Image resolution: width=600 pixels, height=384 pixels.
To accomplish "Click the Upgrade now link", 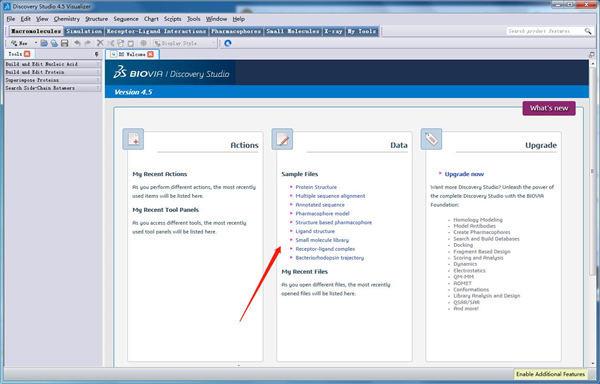I will (464, 174).
